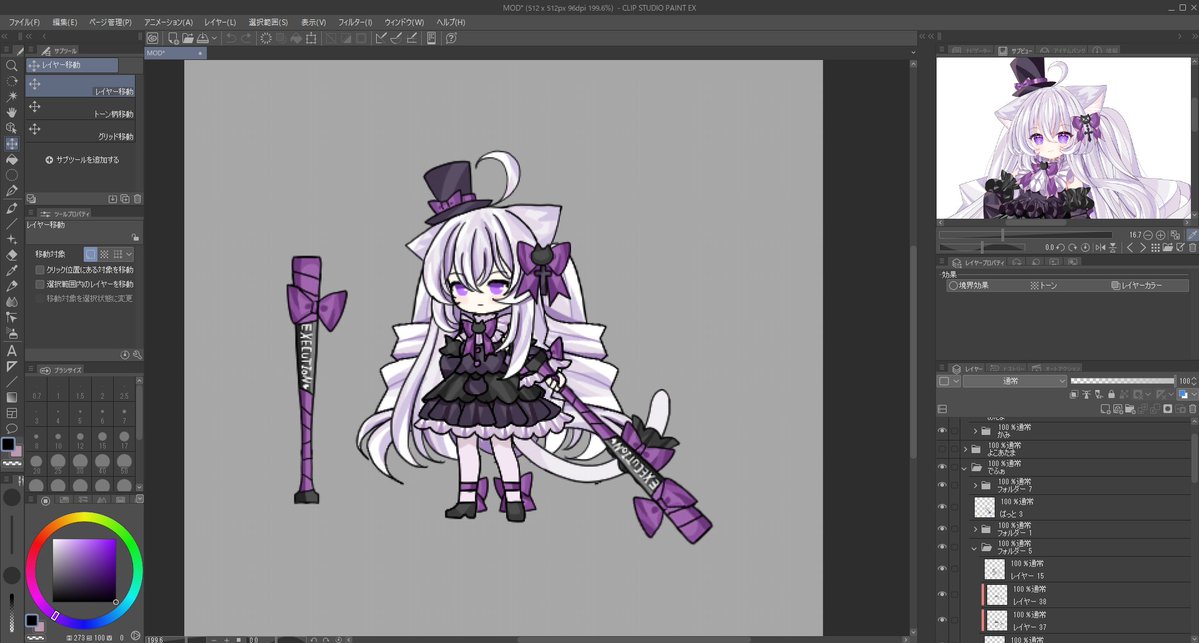This screenshot has height=643, width=1199.
Task: Click the New raster layer icon
Action: (1106, 409)
